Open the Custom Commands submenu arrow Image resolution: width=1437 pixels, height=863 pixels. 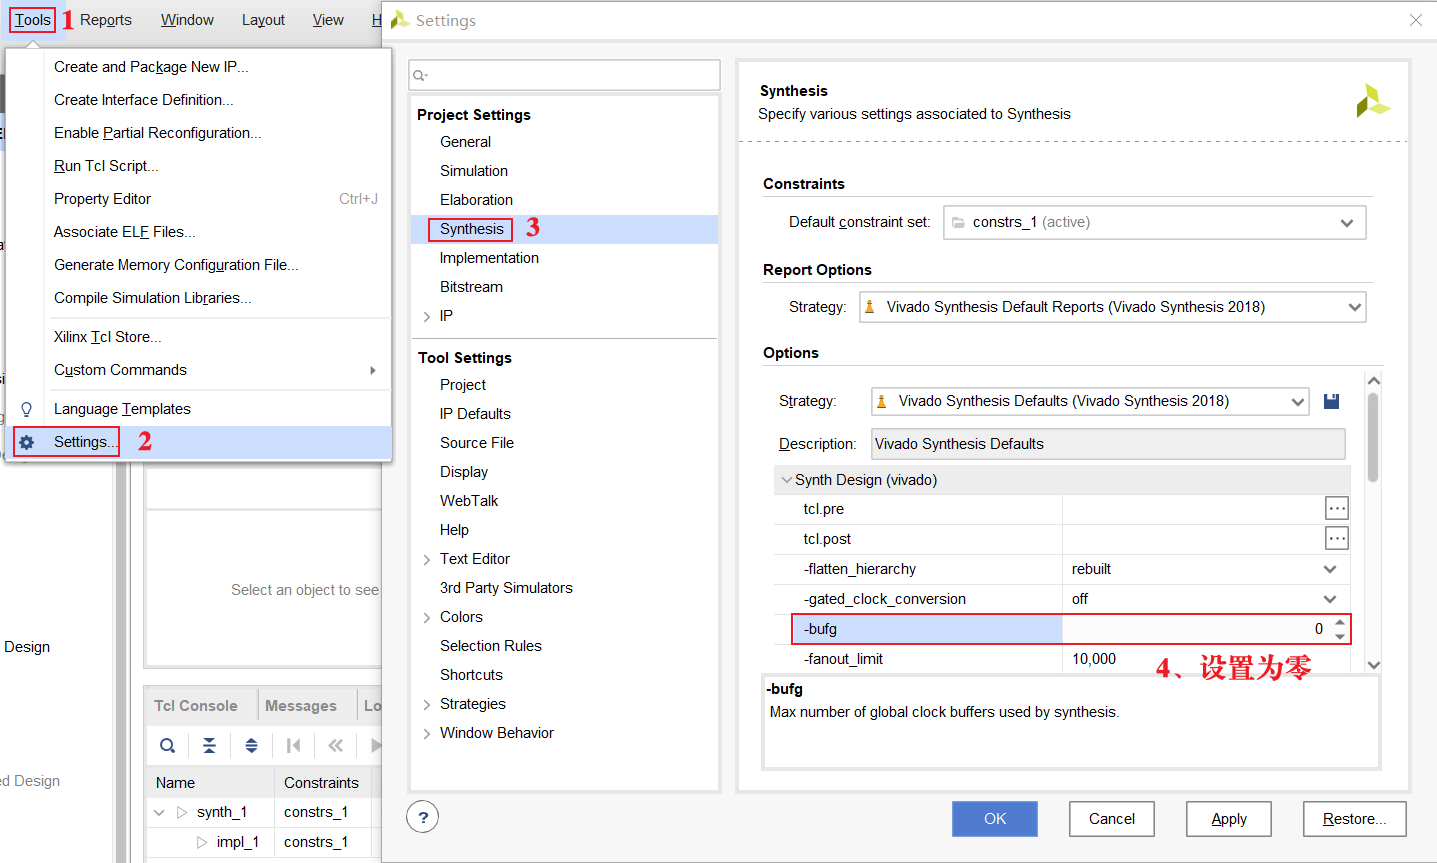pyautogui.click(x=373, y=370)
